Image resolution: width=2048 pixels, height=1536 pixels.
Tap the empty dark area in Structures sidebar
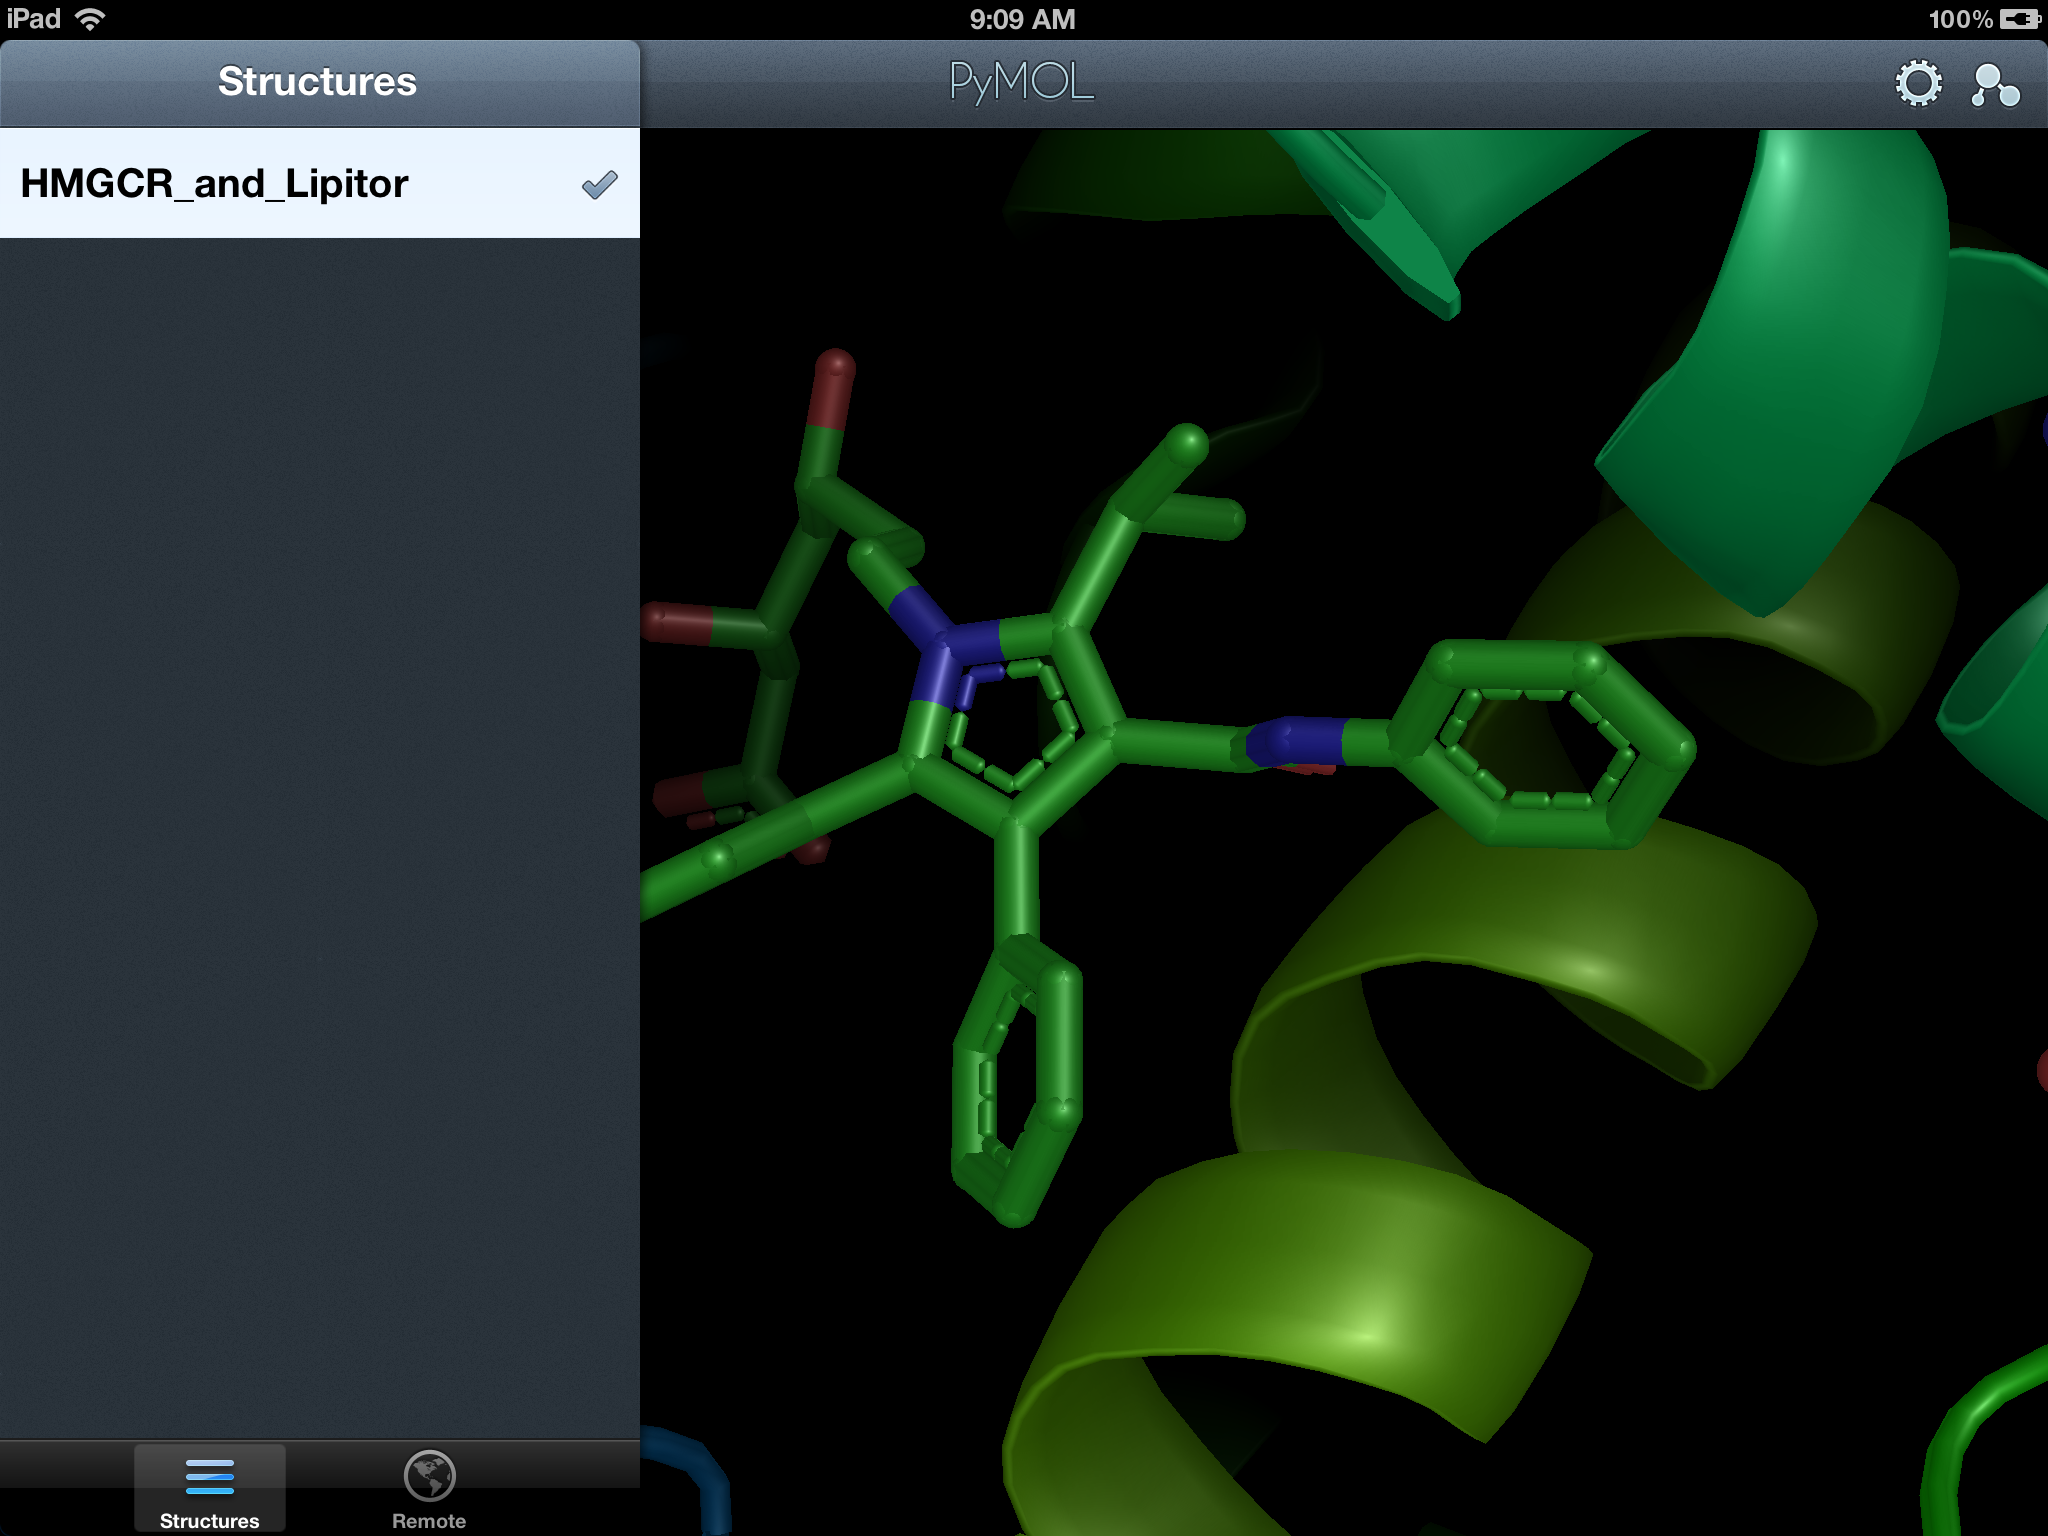click(320, 800)
